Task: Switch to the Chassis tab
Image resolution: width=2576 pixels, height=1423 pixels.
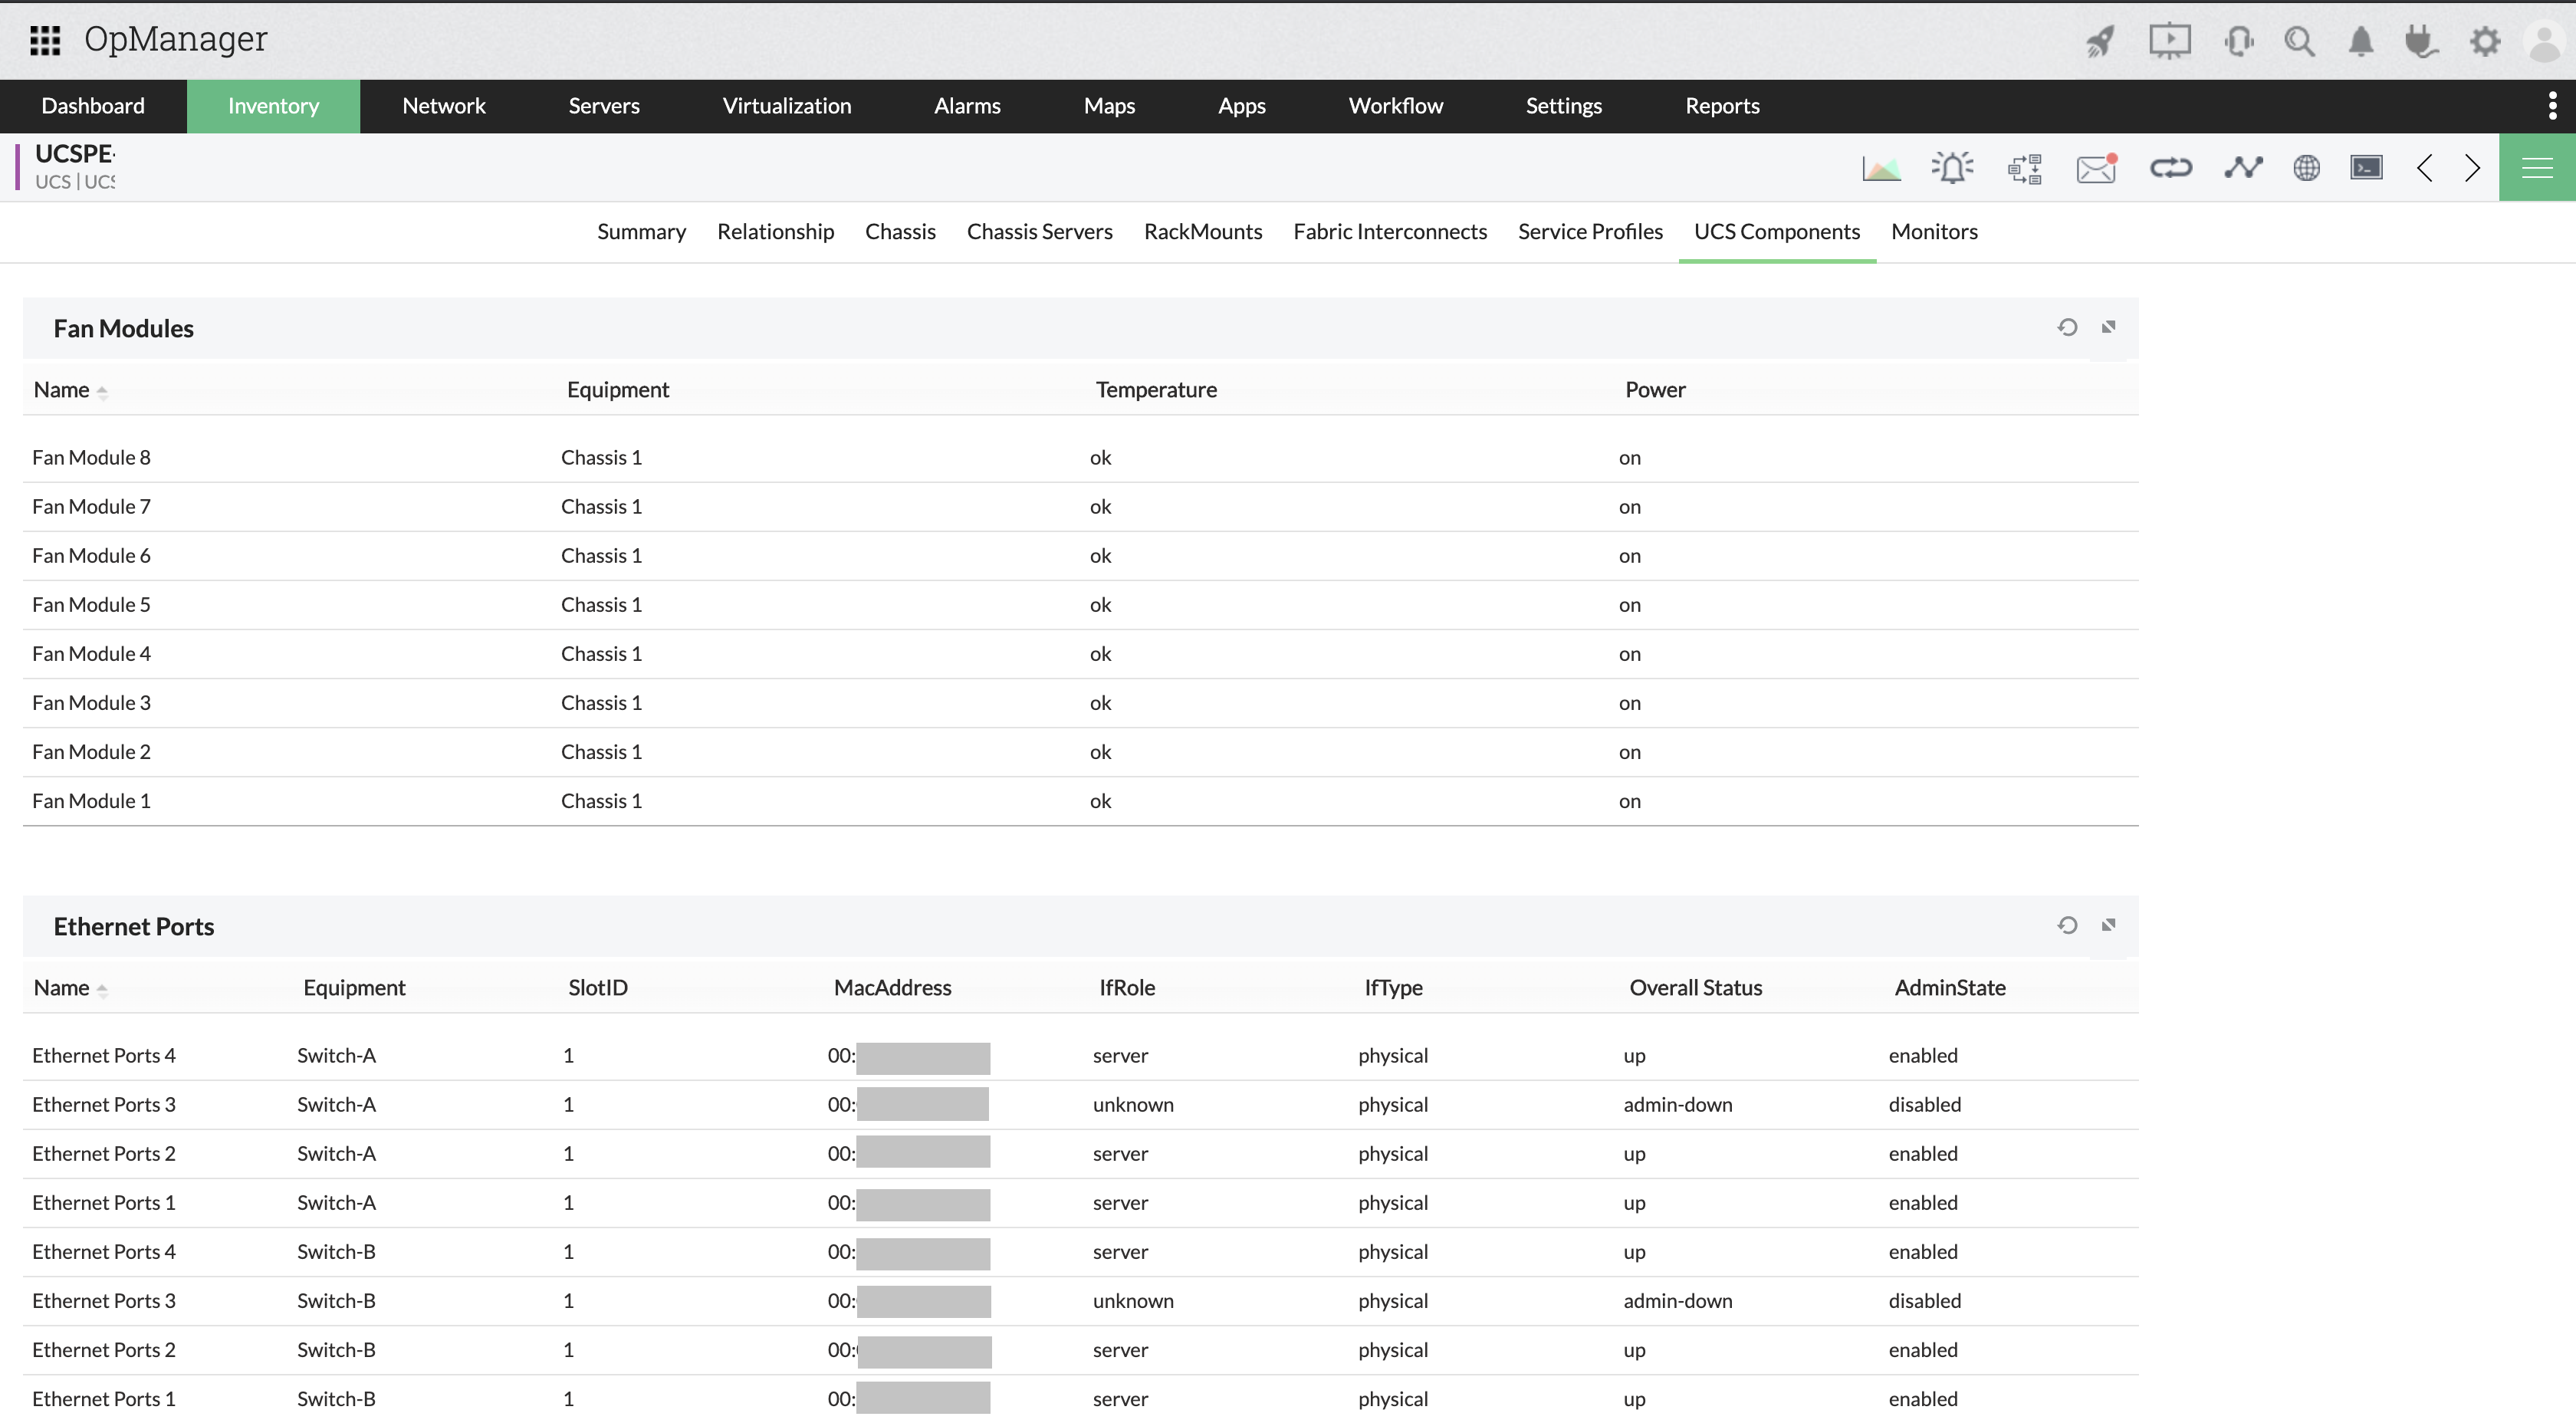Action: (900, 231)
